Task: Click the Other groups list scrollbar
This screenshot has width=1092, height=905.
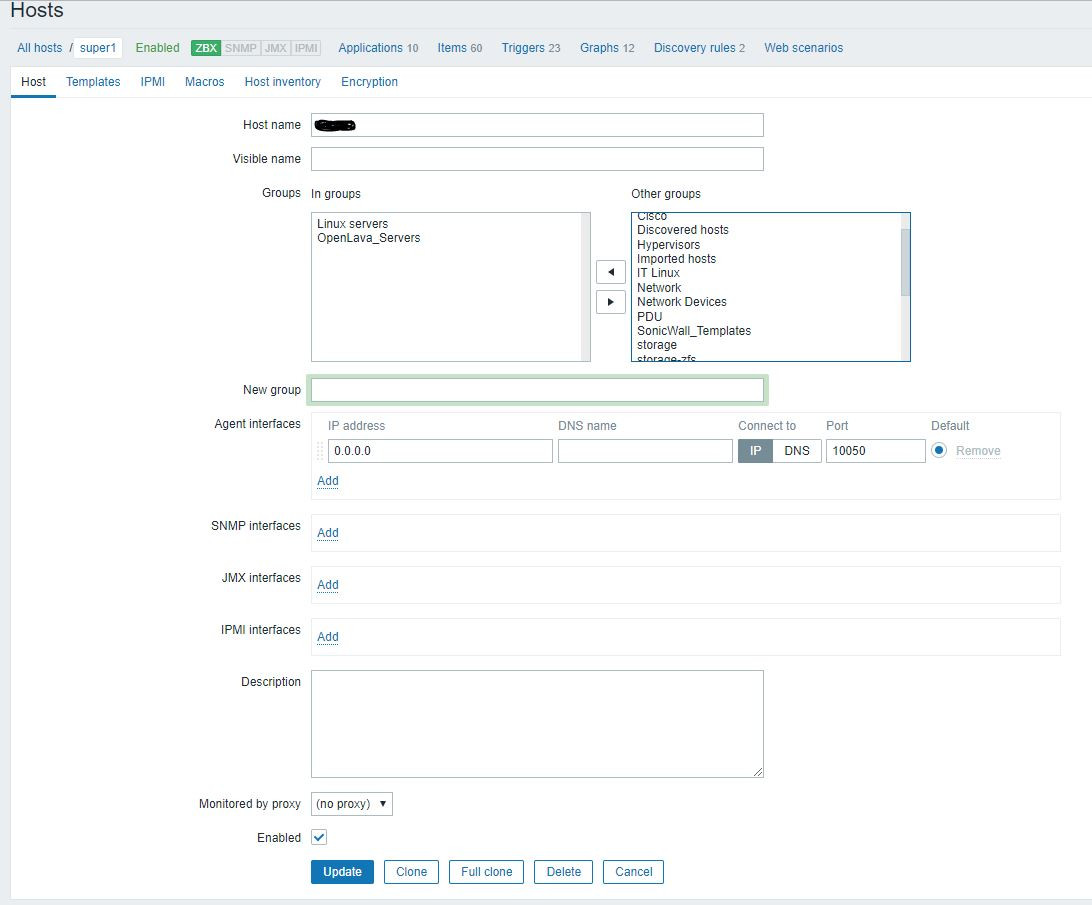Action: pos(905,262)
